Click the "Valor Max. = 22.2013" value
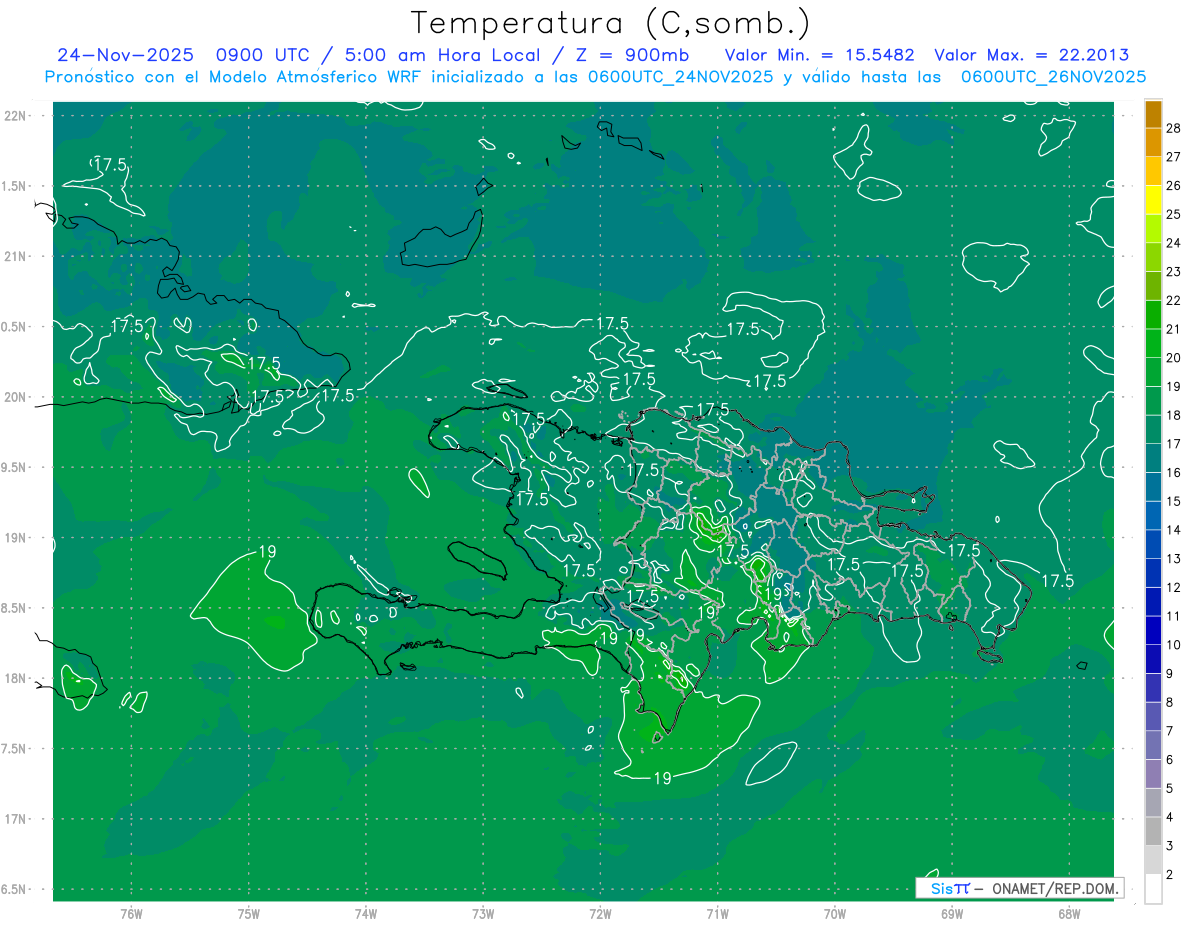Image resolution: width=1200 pixels, height=927 pixels. 1031,55
